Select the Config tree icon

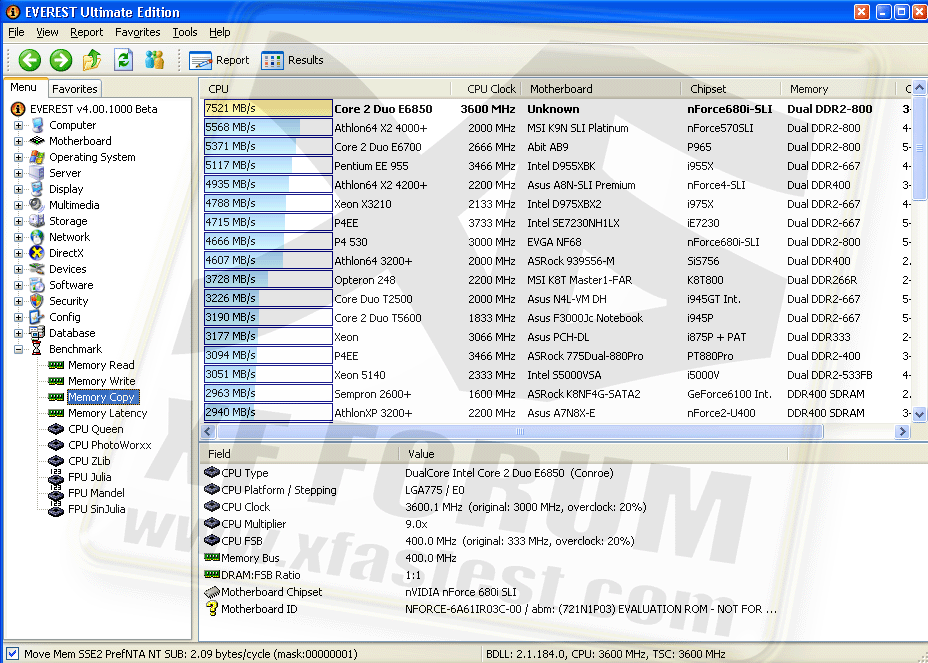click(37, 317)
